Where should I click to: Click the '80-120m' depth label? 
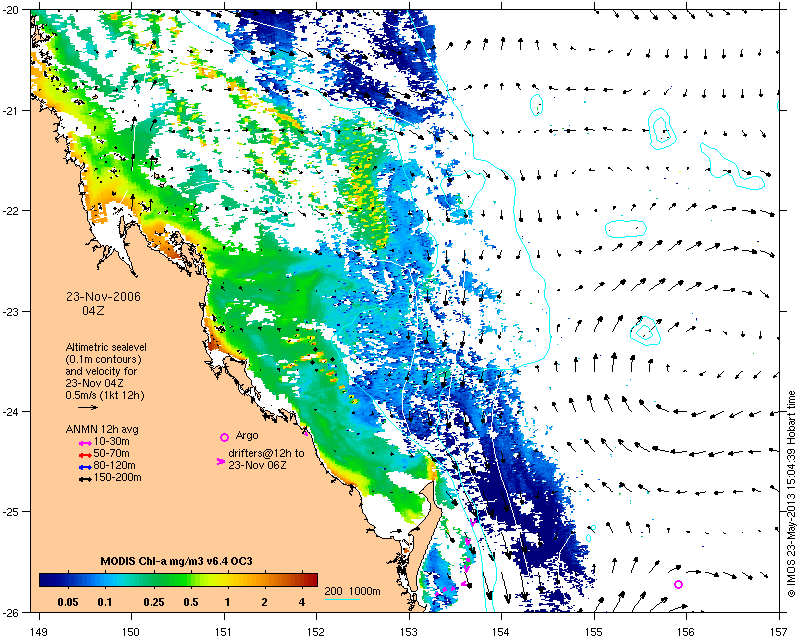pyautogui.click(x=115, y=465)
